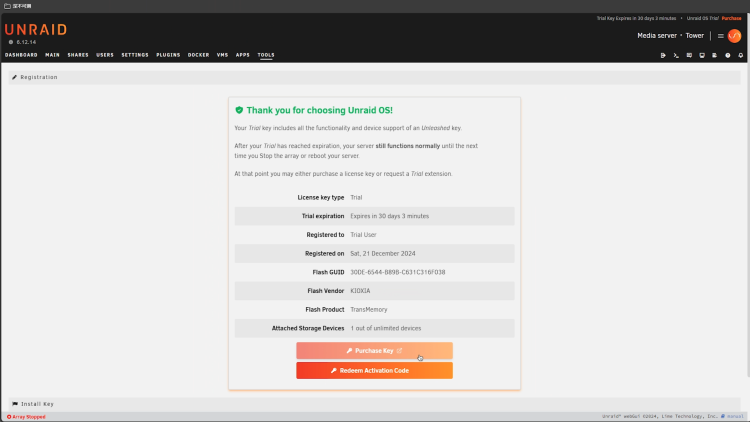Click 'Expires in 30 days 3 minutes' value
750x422 pixels.
(389, 216)
